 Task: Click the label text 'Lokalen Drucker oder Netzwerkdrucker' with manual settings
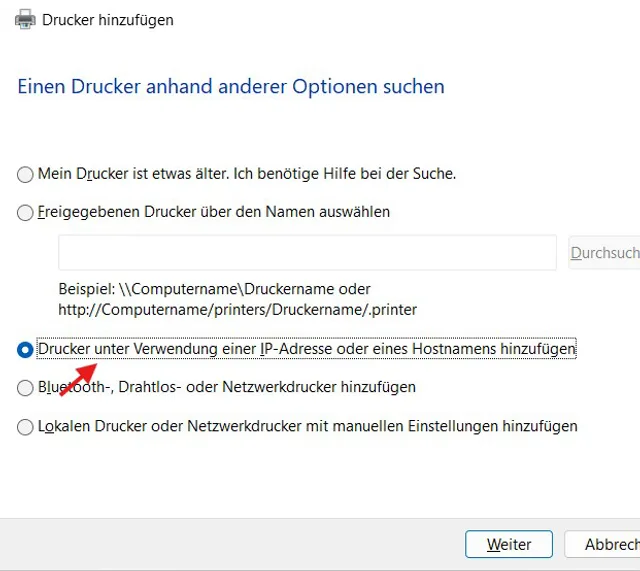pyautogui.click(x=307, y=426)
